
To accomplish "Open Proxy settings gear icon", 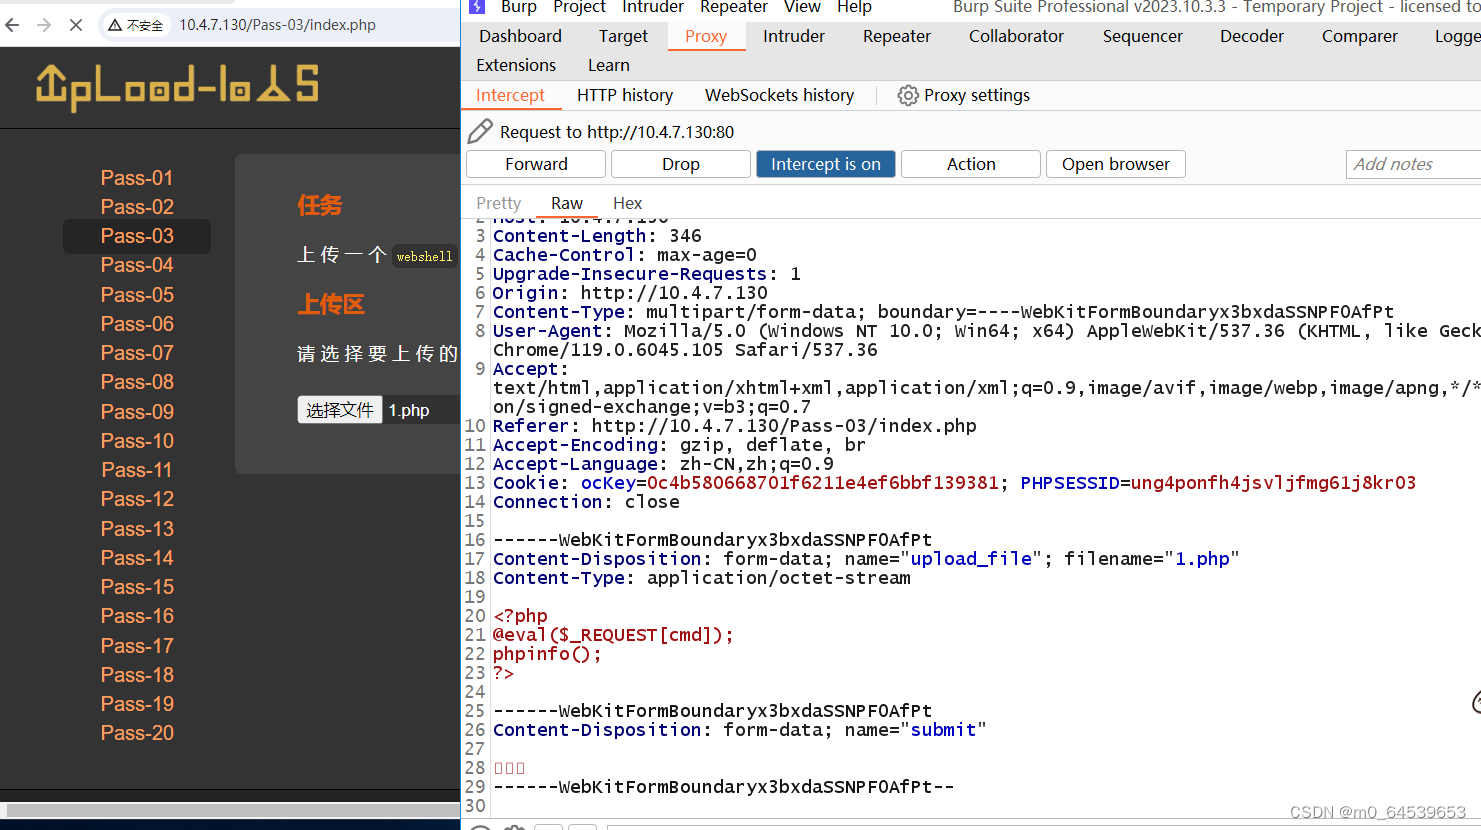I will pyautogui.click(x=908, y=95).
